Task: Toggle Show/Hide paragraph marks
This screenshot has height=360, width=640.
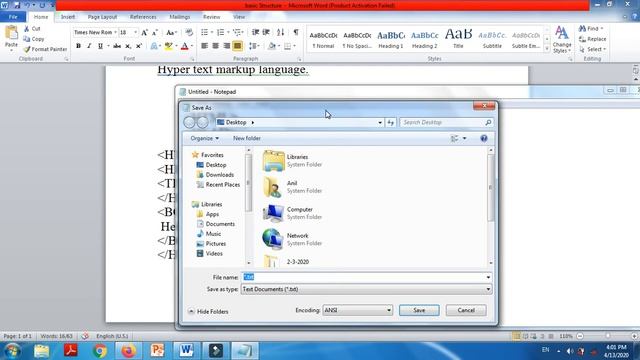Action: click(x=296, y=32)
